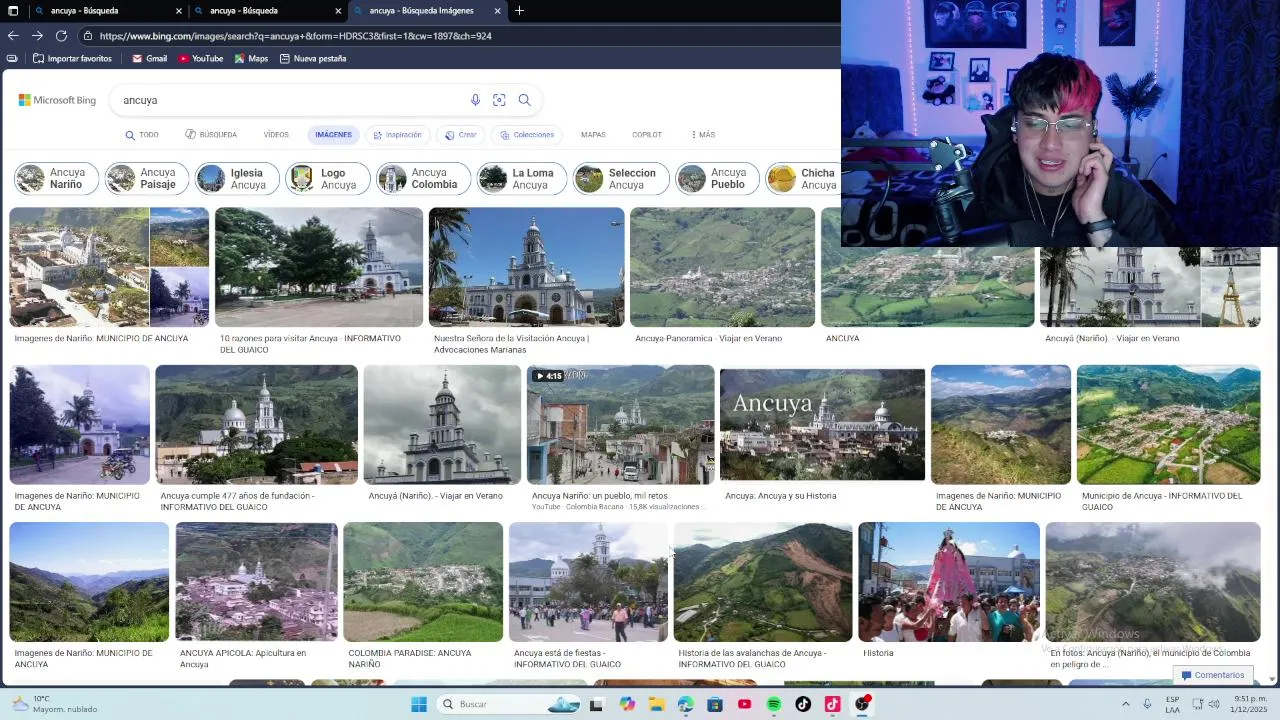Select the 'Iglesia Ancuya' filter chip
The height and width of the screenshot is (720, 1280).
(x=237, y=178)
